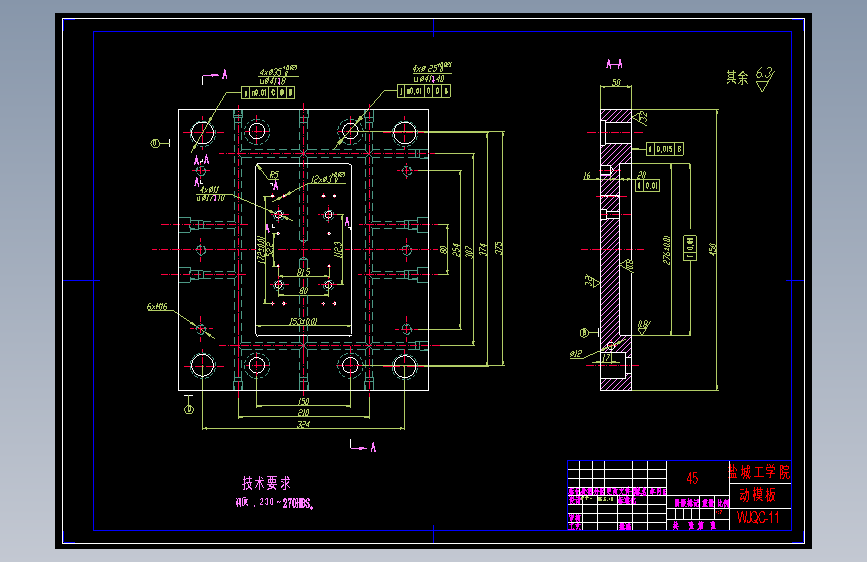Screen dimensions: 867x562
Task: Select the ø12 hole callout on section view
Action: pyautogui.click(x=576, y=353)
